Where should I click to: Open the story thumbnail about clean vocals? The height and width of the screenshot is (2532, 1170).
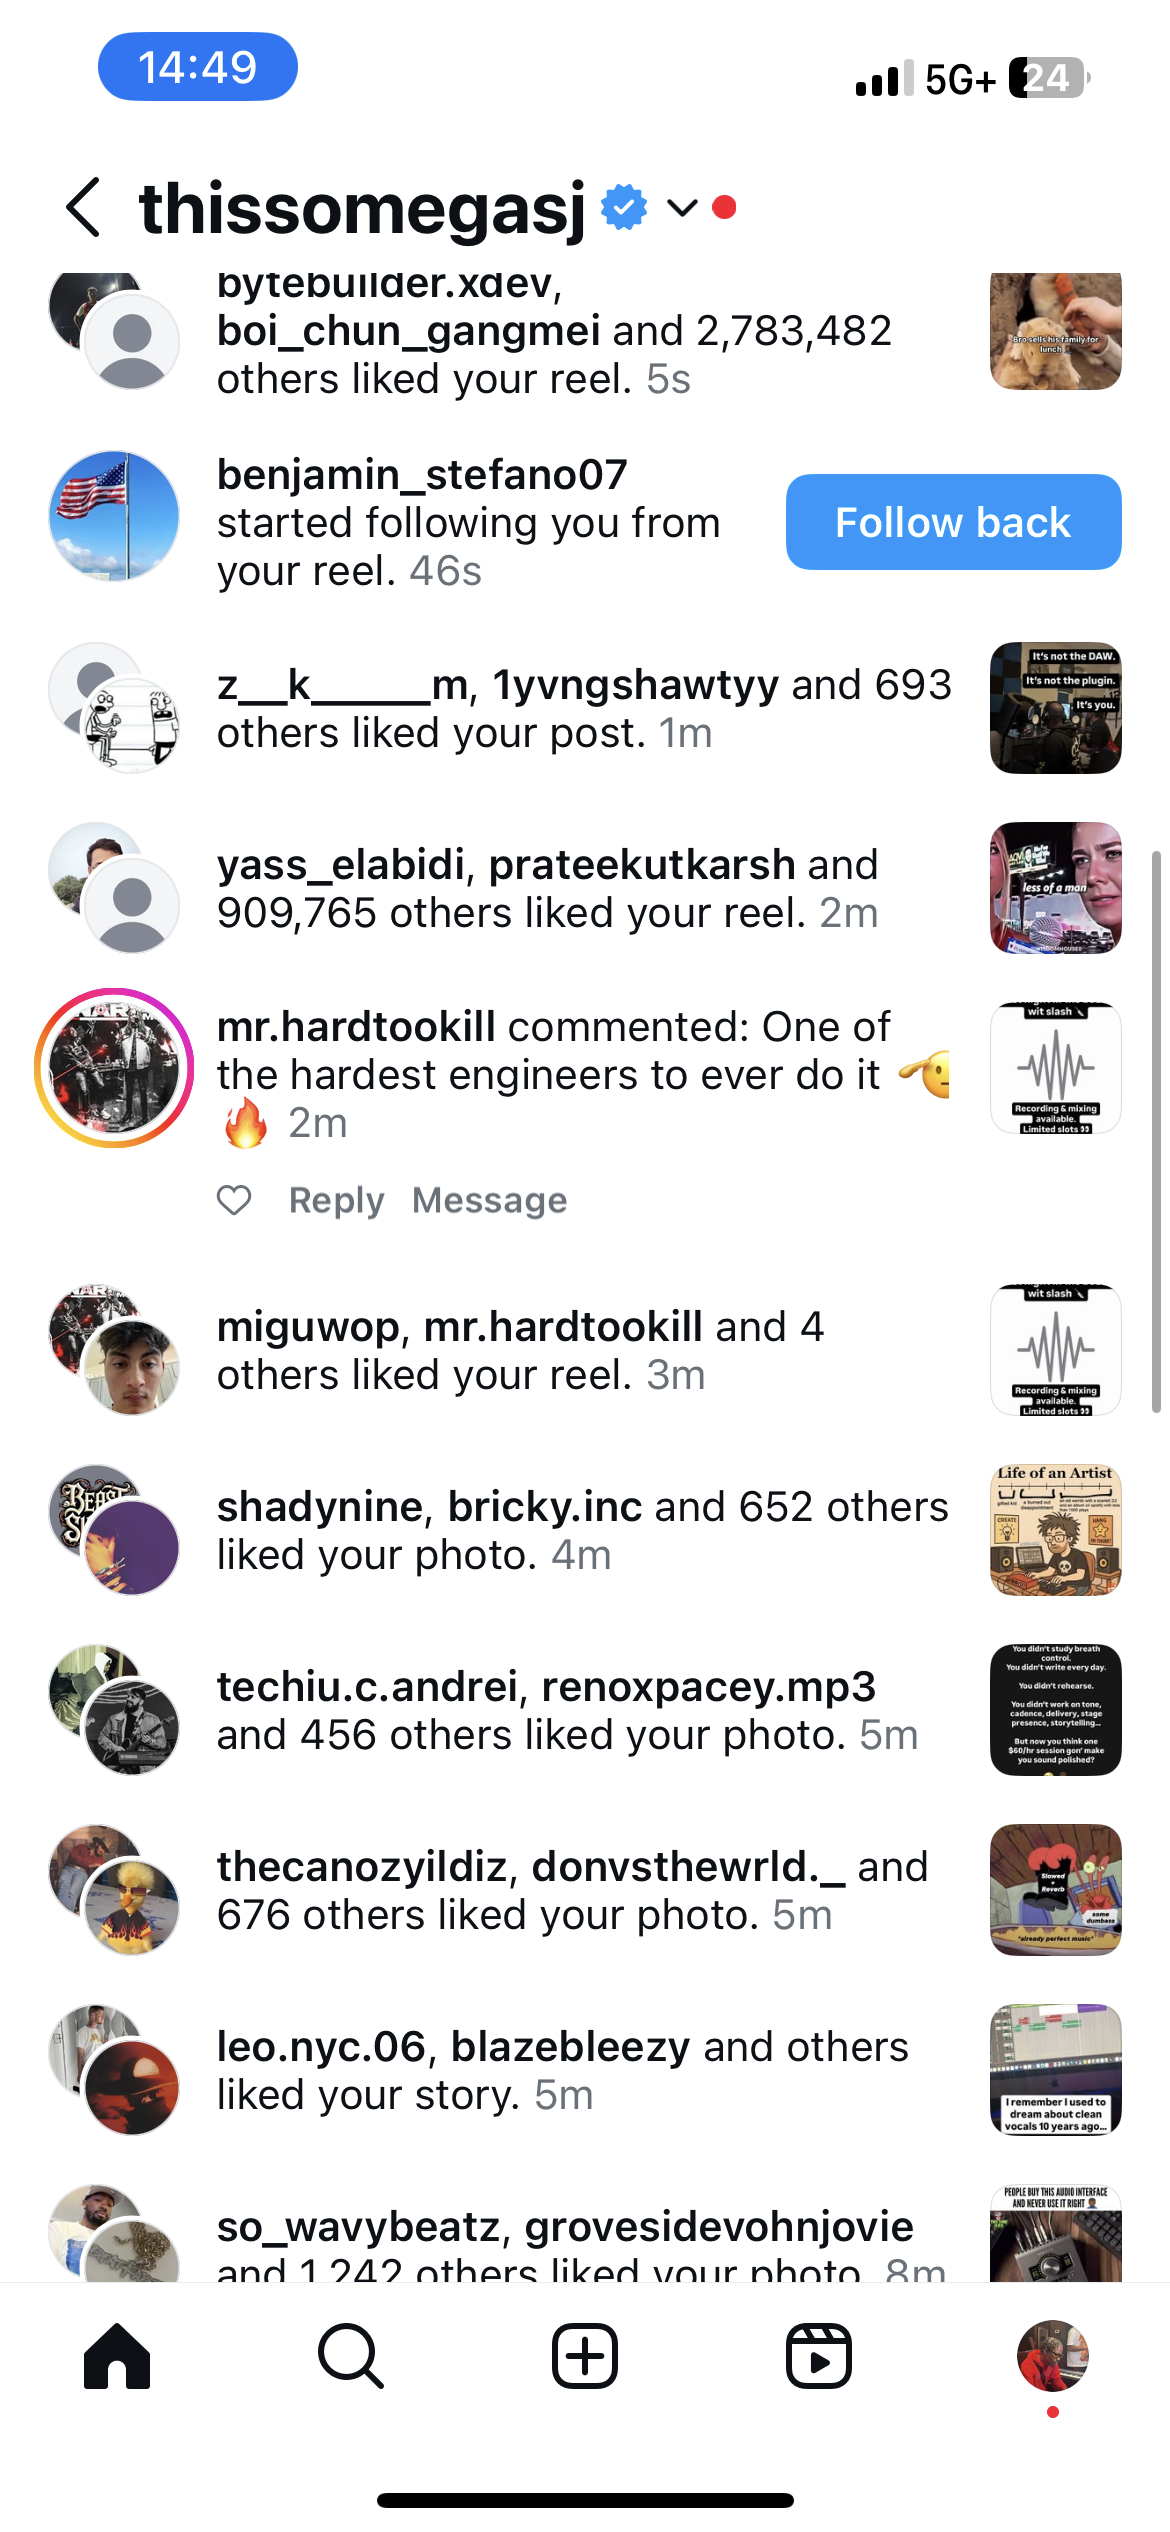(1055, 2070)
